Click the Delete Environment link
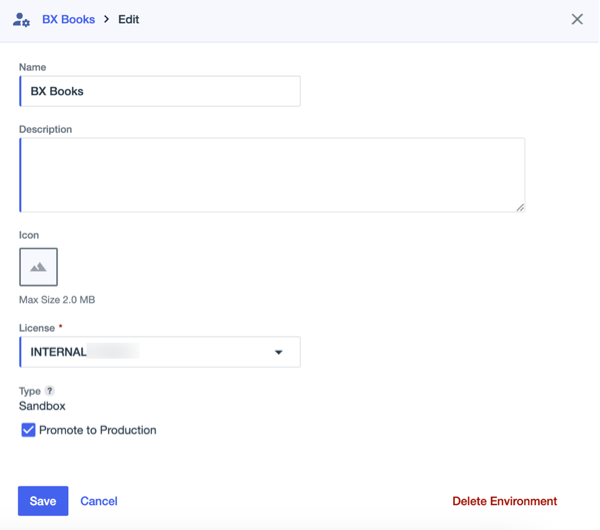600x530 pixels. (504, 501)
